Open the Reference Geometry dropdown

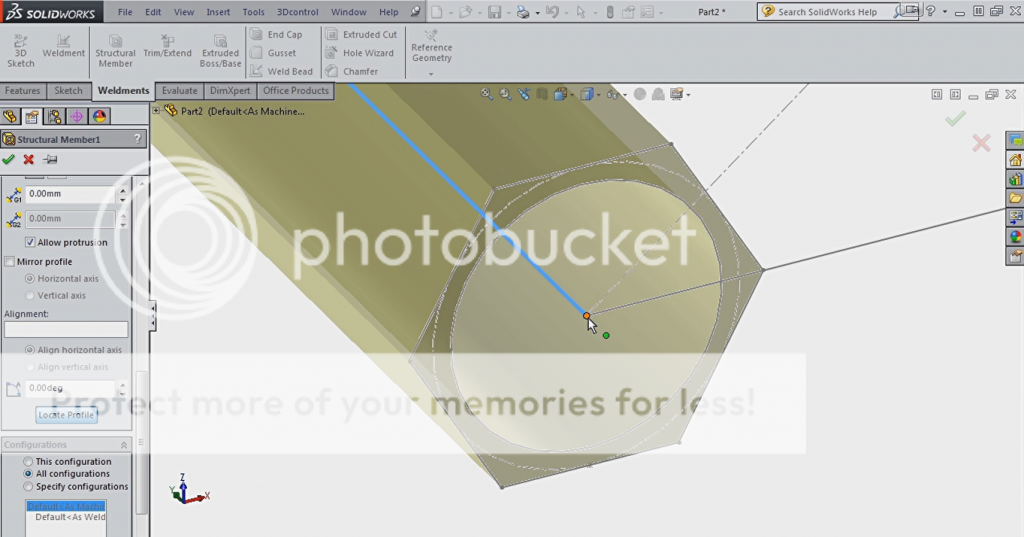click(431, 74)
